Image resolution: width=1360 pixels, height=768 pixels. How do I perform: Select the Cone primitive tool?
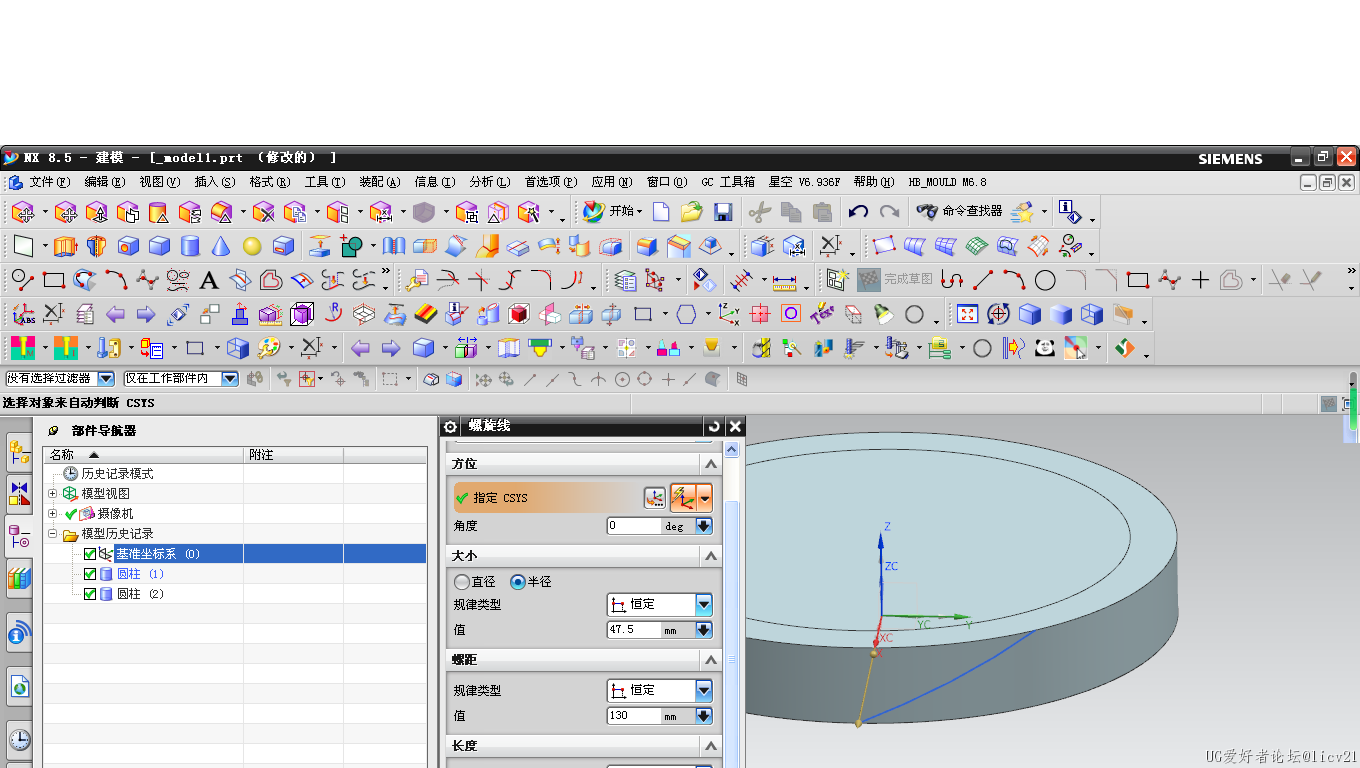[x=221, y=246]
